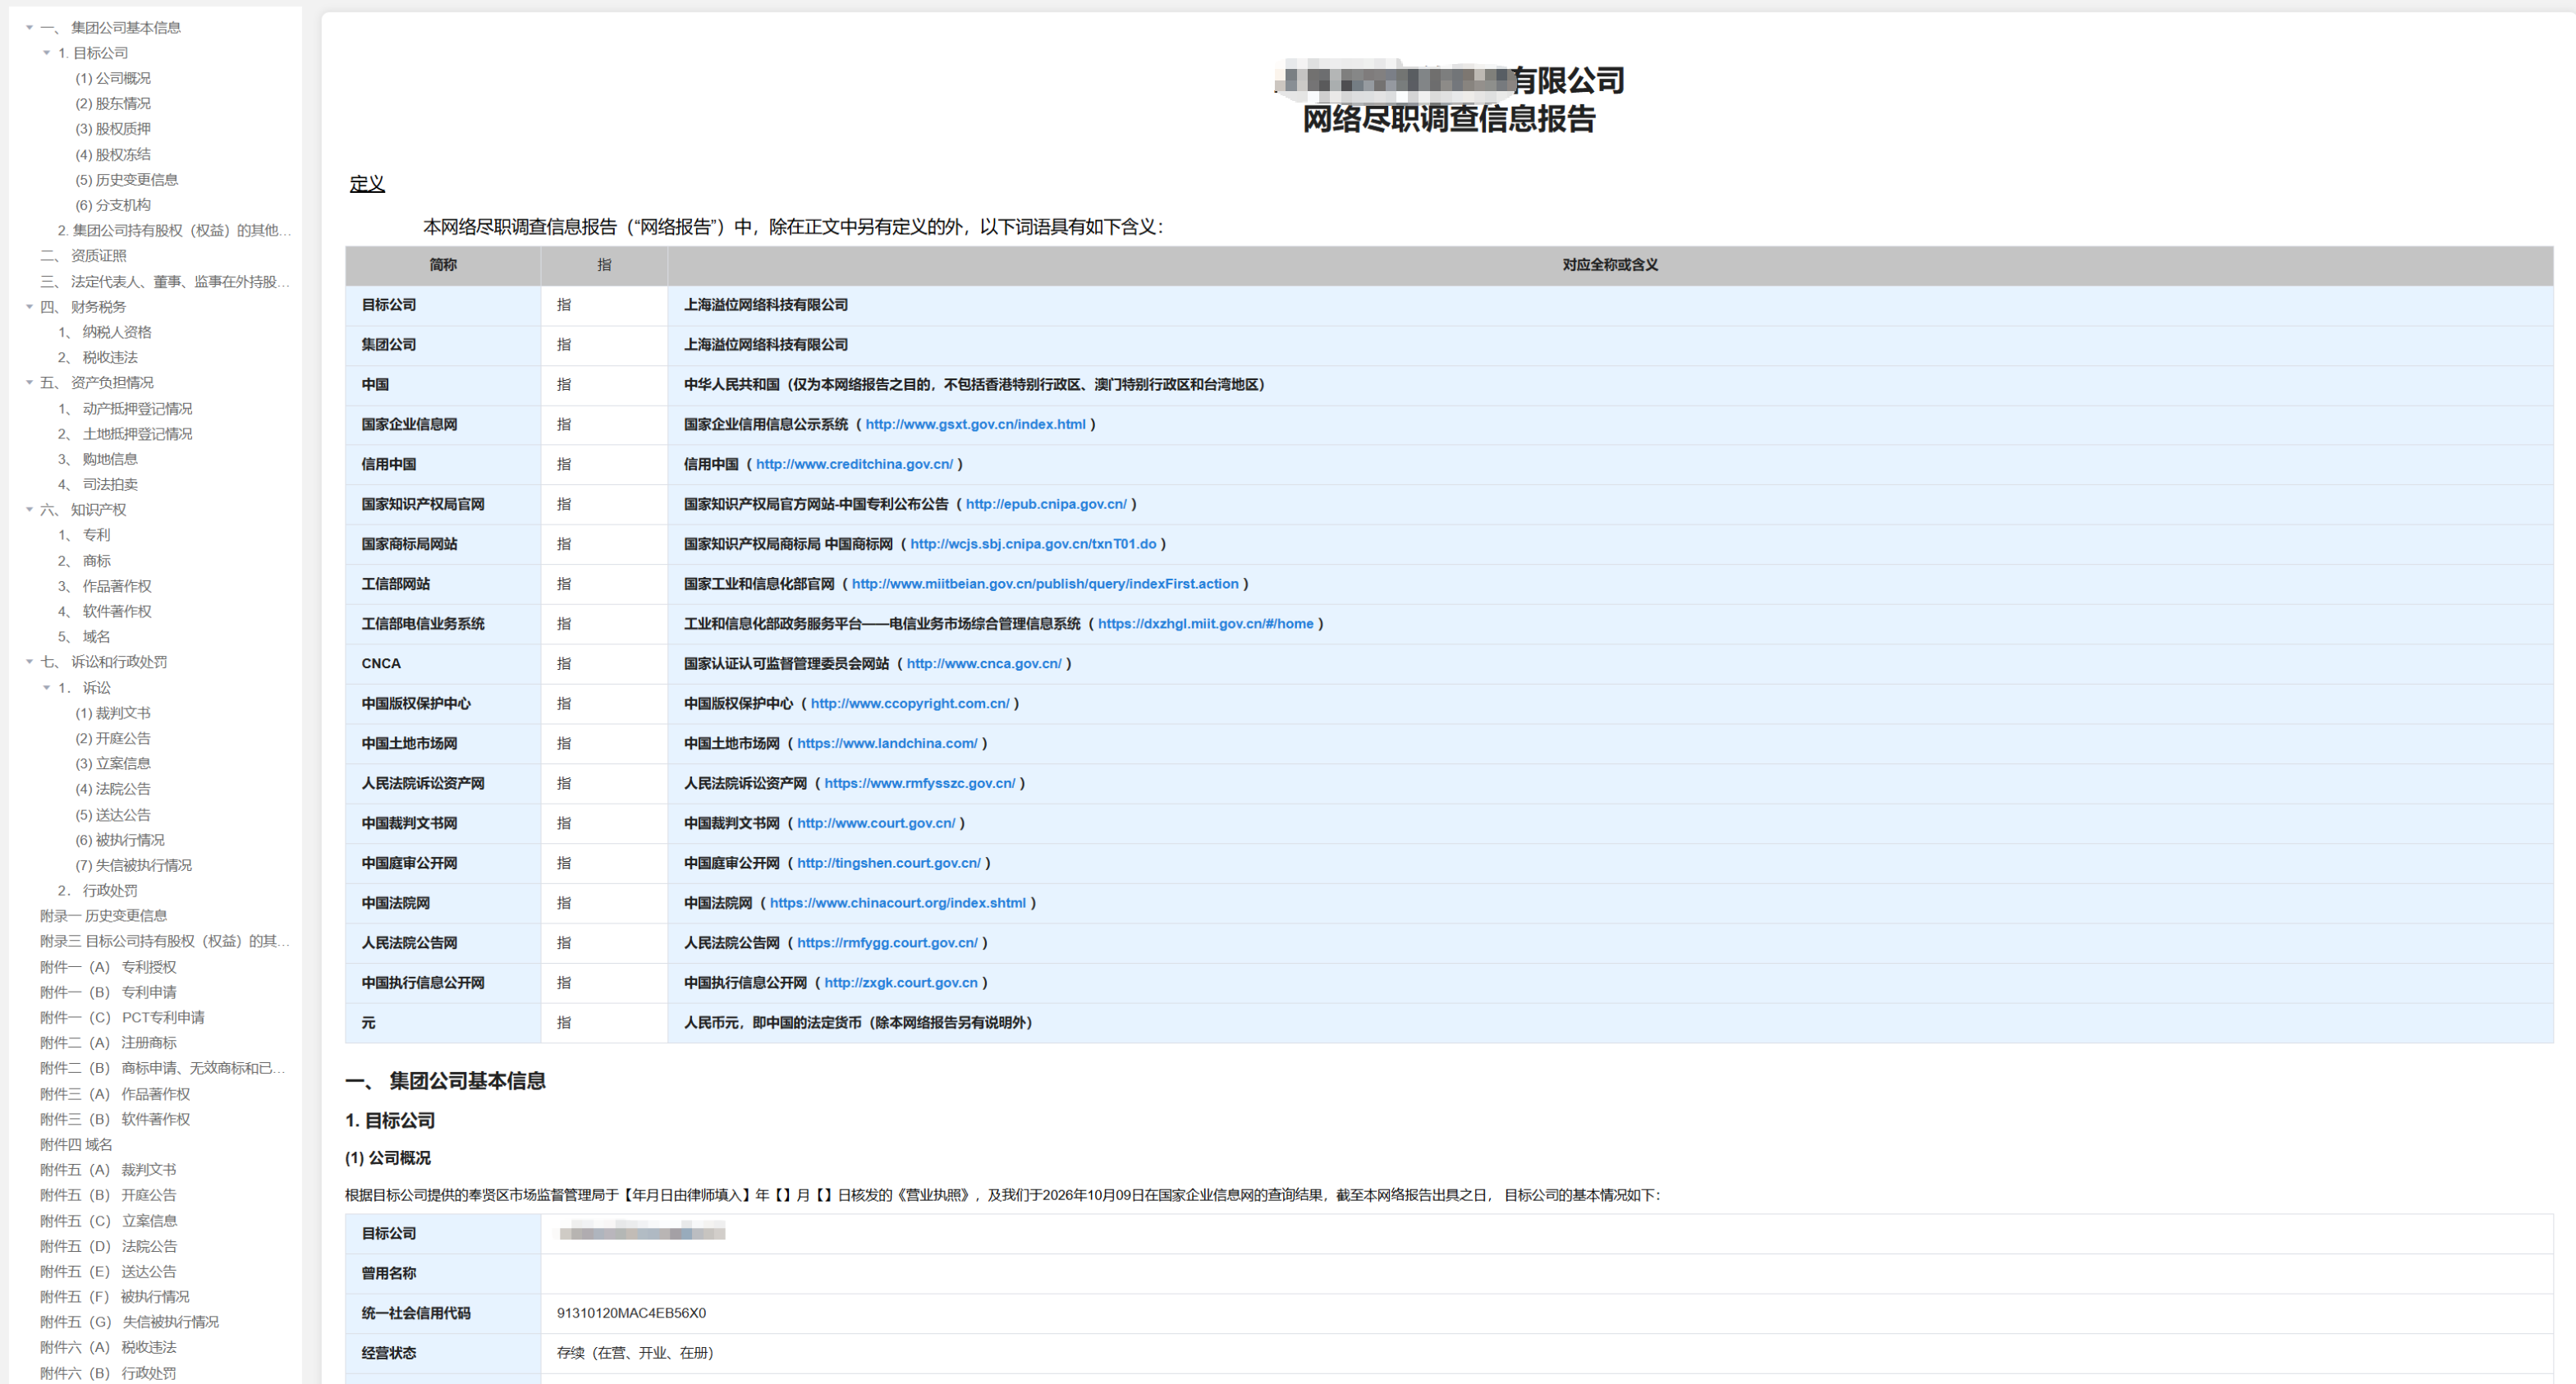2576x1384 pixels.
Task: Collapse the 1. 诉讼 subsection arrow
Action: click(46, 688)
